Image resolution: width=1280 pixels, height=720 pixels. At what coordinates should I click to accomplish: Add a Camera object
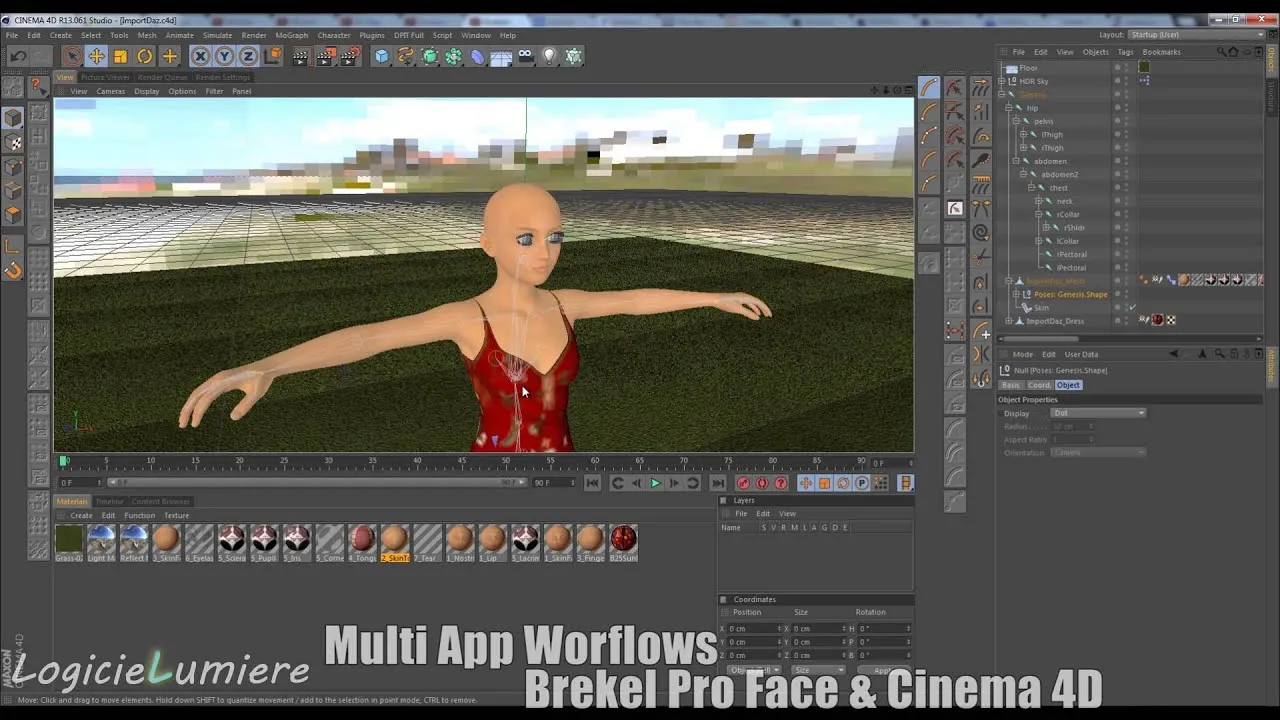pyautogui.click(x=525, y=57)
